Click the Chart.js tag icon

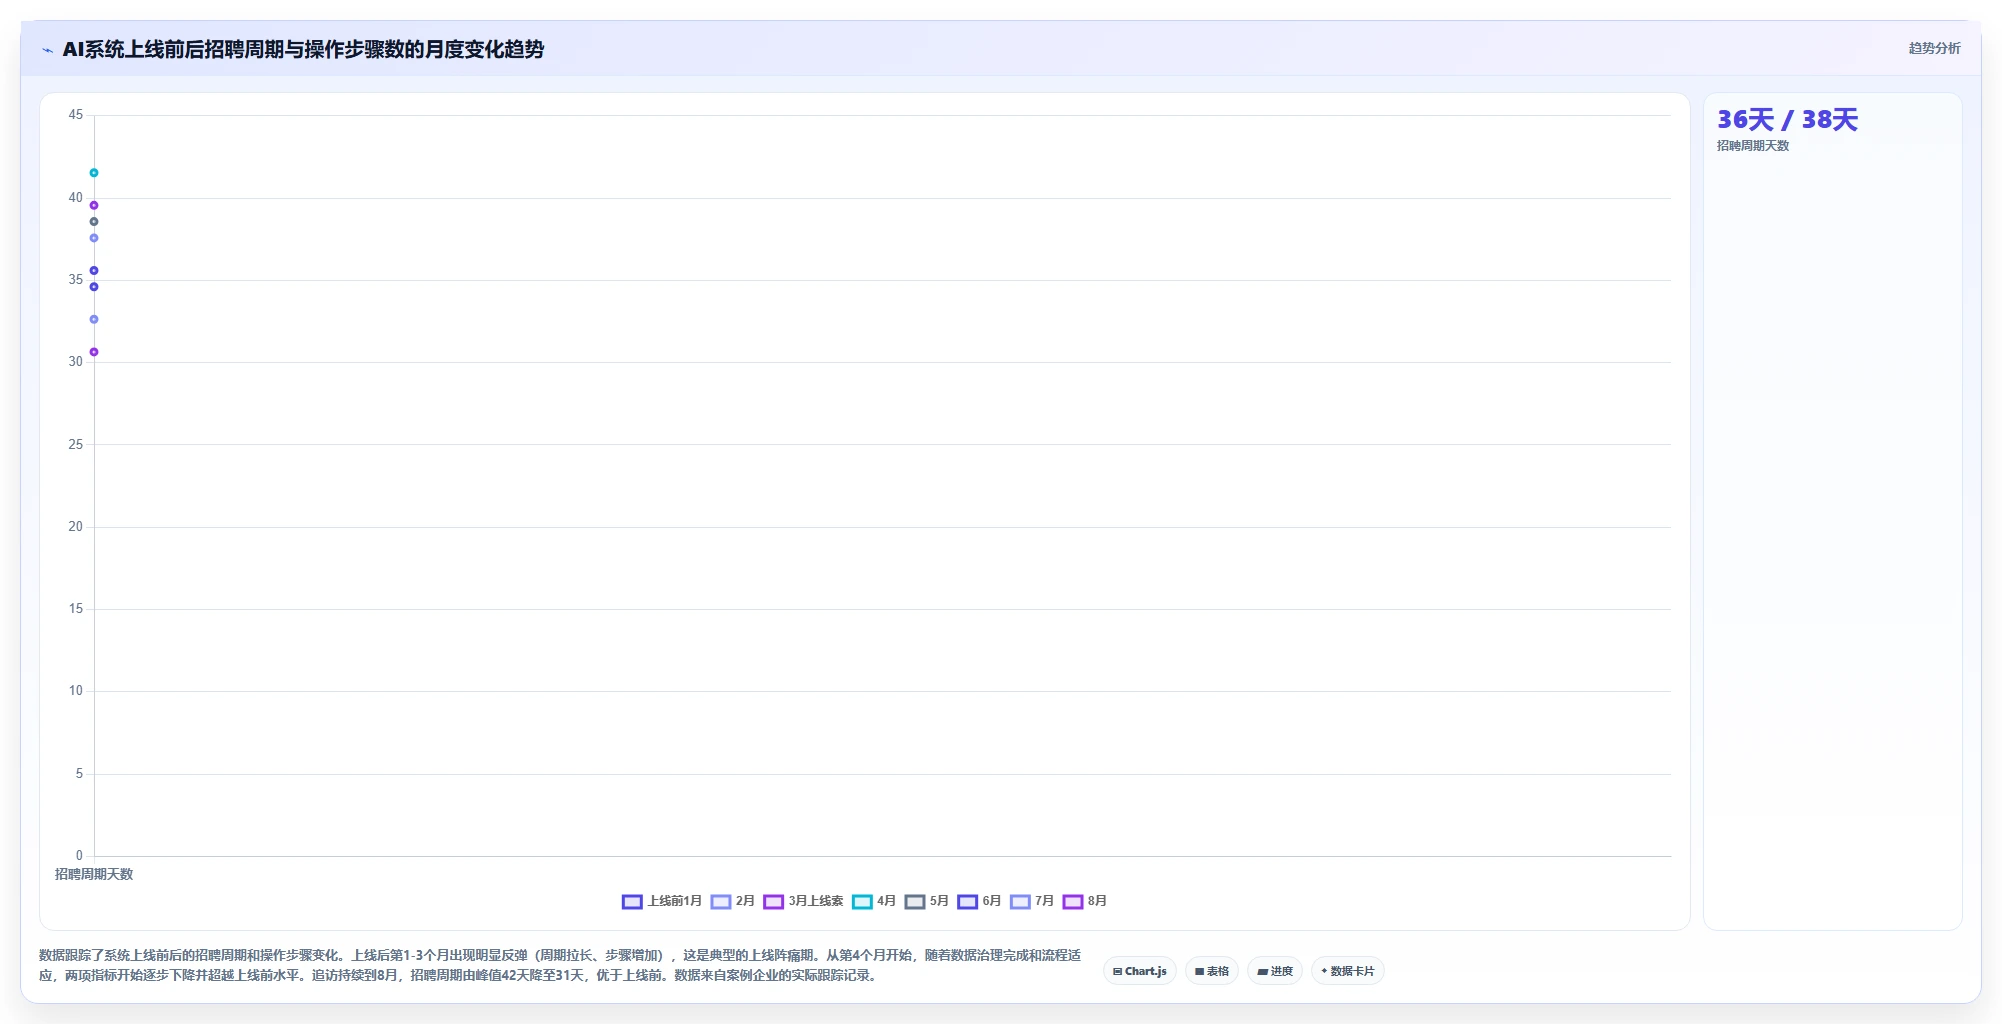click(x=1117, y=971)
